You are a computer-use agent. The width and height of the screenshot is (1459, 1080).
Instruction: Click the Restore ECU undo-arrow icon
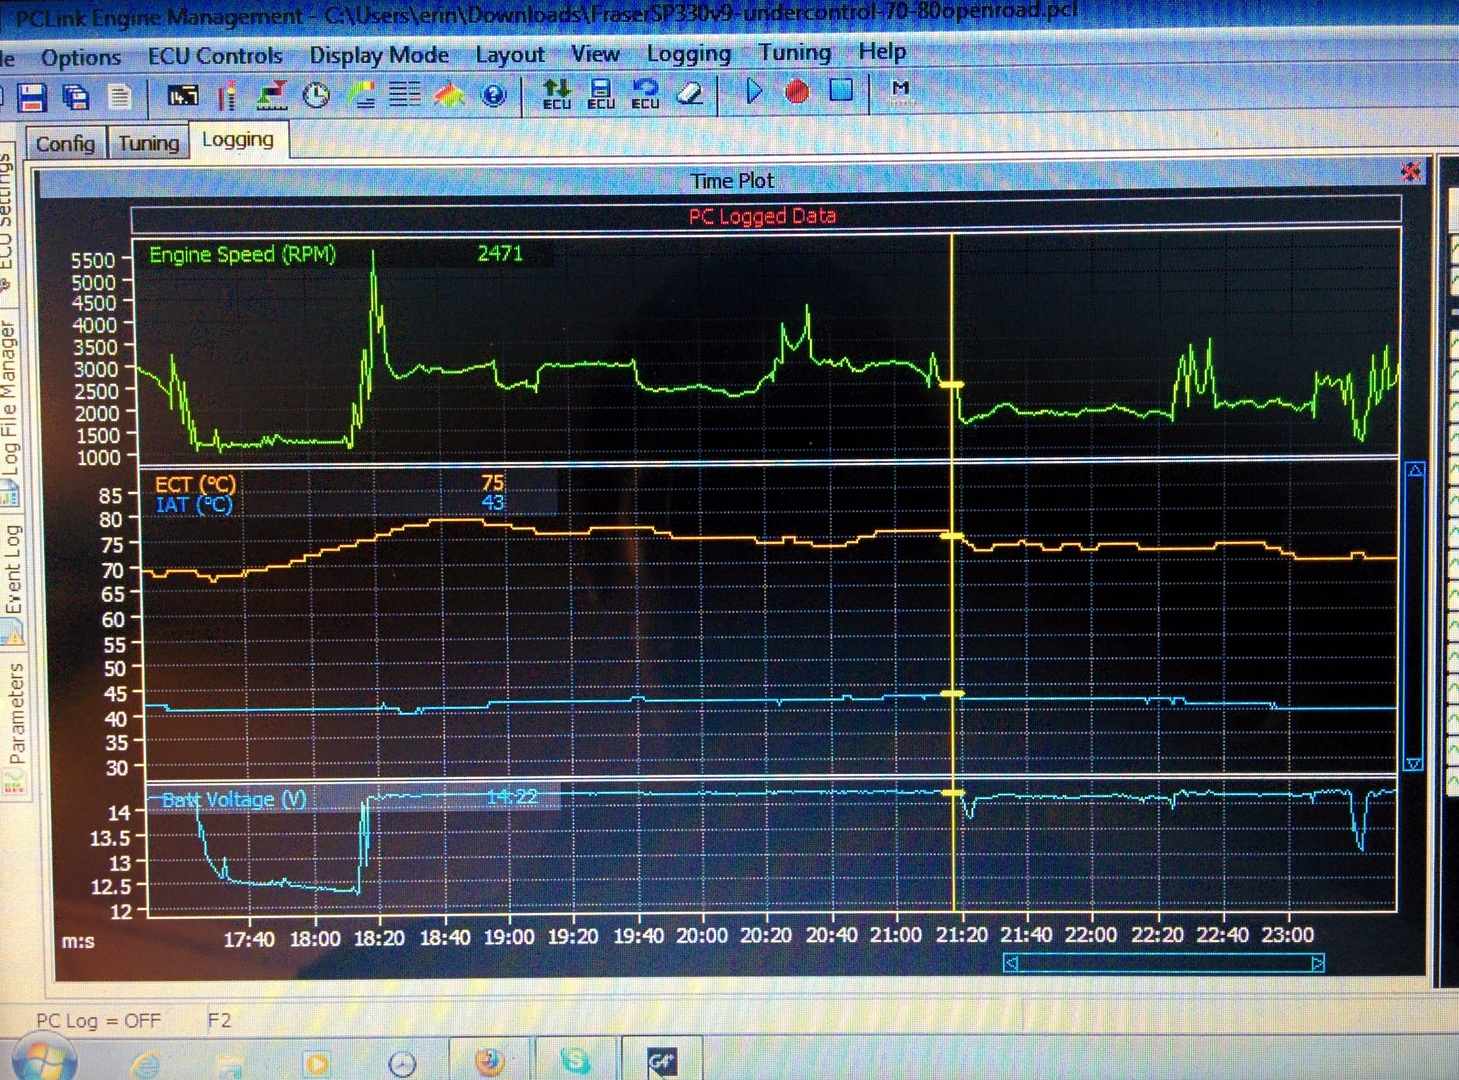(x=645, y=94)
